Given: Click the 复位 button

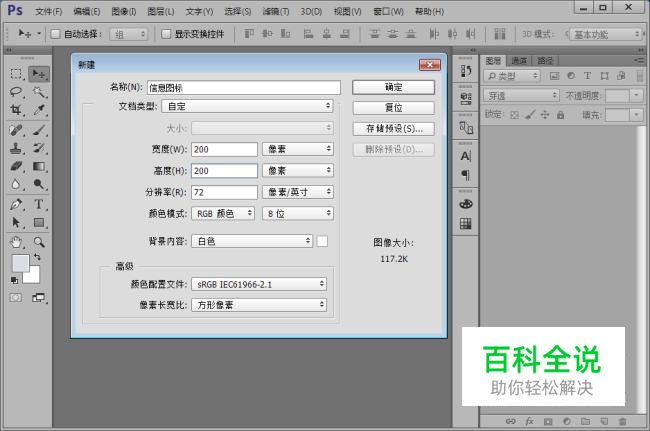Looking at the screenshot, I should tap(393, 108).
